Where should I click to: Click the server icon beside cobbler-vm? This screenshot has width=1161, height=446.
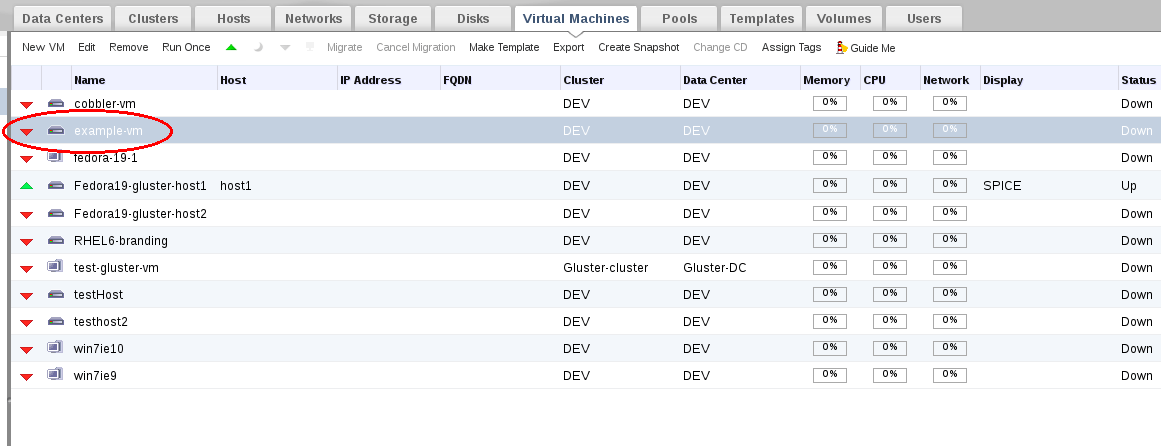55,104
